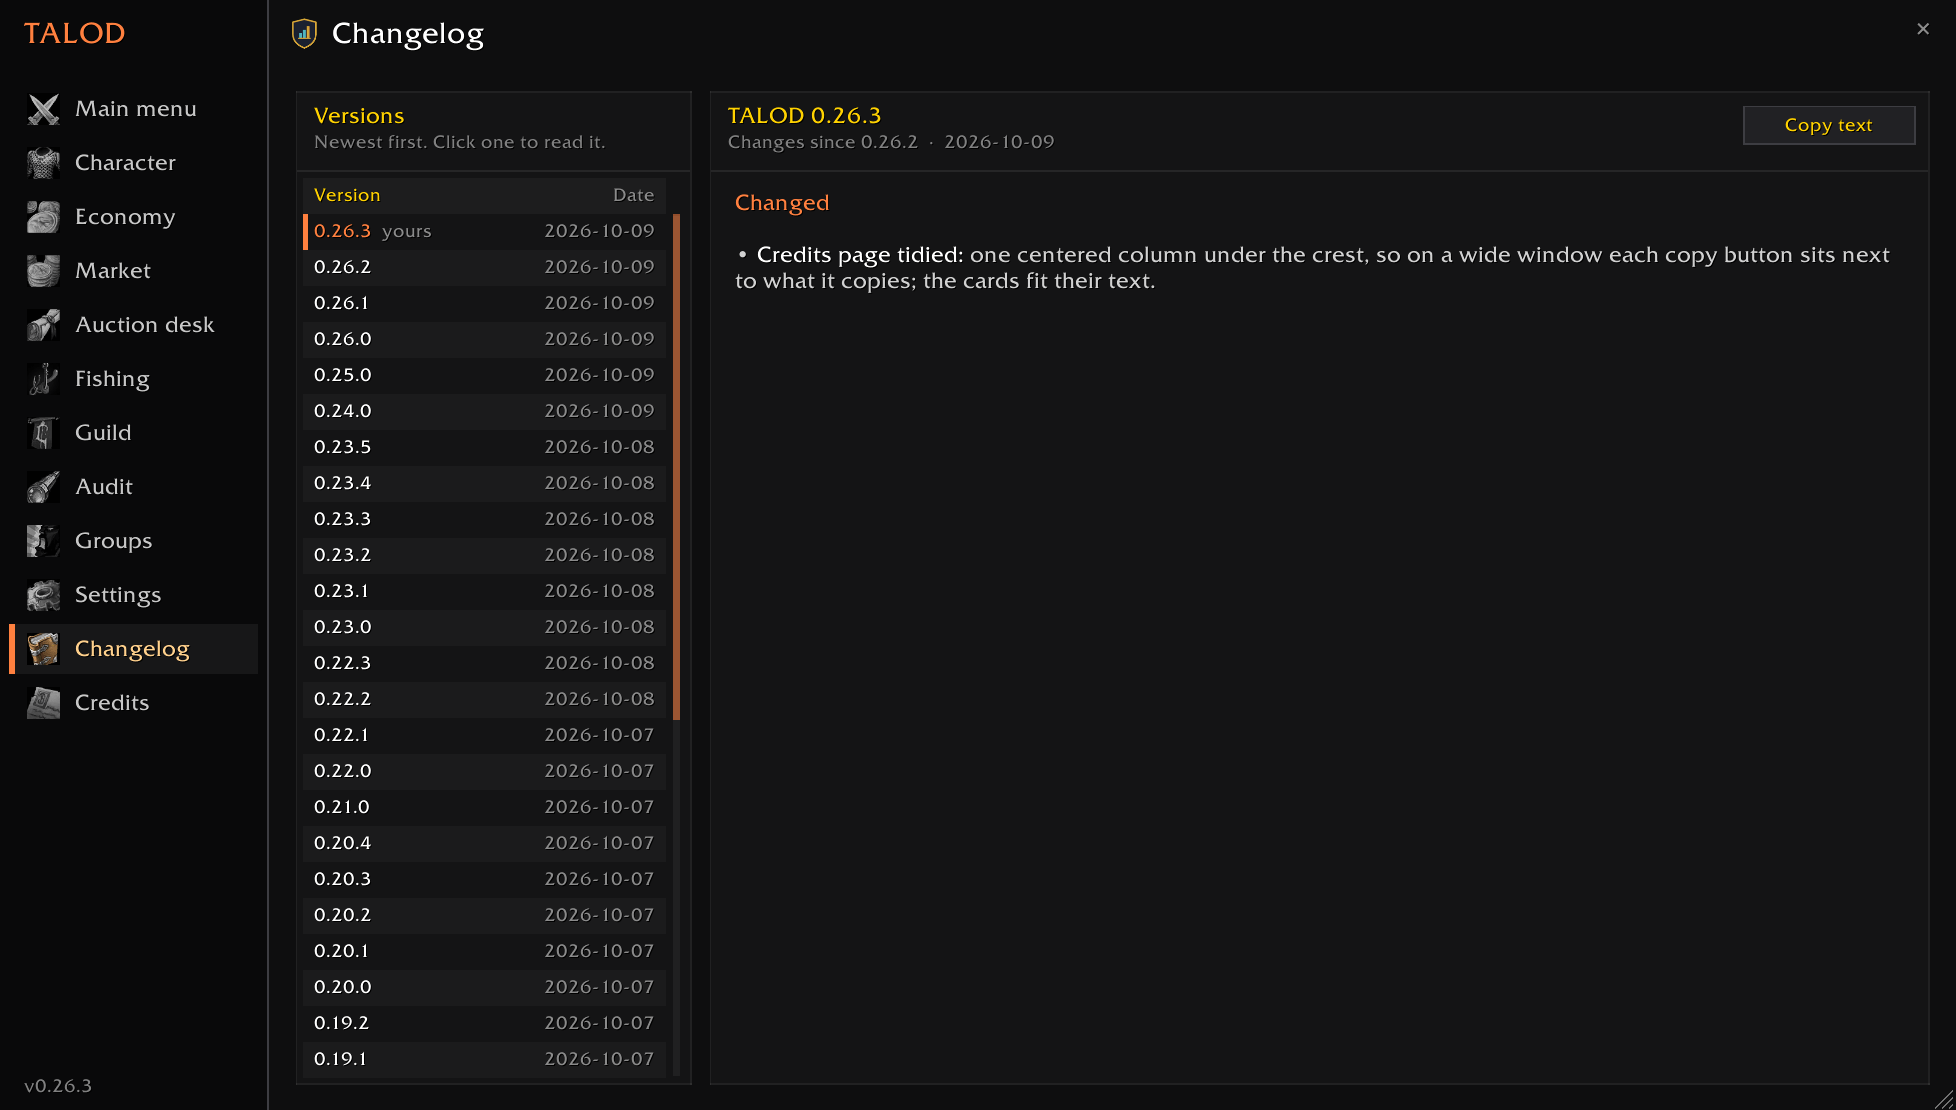Image resolution: width=1956 pixels, height=1110 pixels.
Task: Open version 0.20.0 notes
Action: tap(485, 987)
